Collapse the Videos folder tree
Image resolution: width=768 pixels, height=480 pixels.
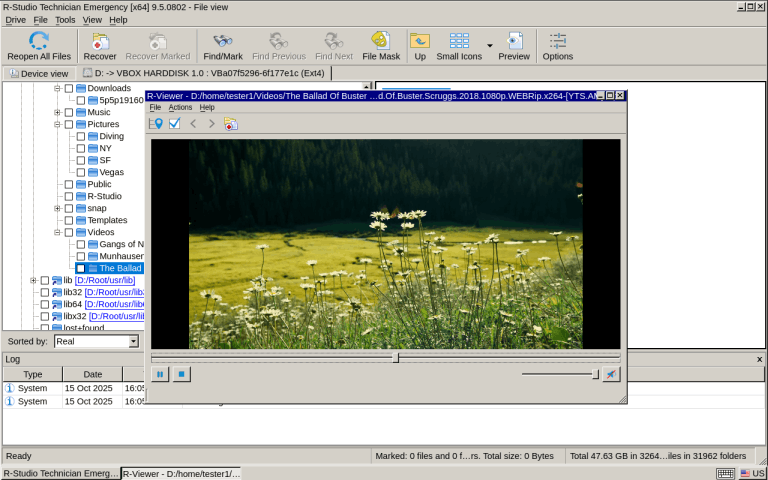(57, 232)
